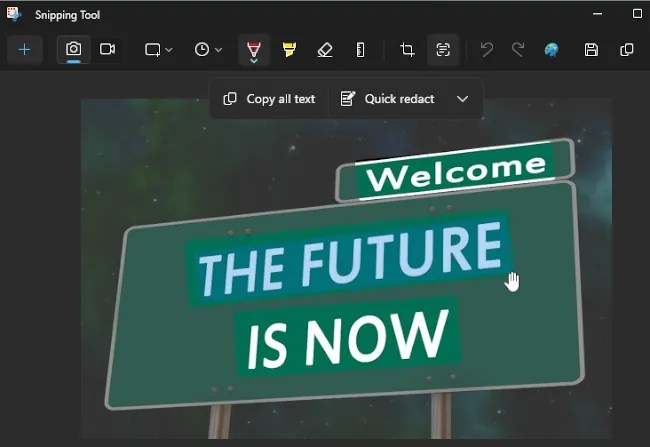This screenshot has height=447, width=650.
Task: Select the red Ballpoint pen tool
Action: point(254,49)
